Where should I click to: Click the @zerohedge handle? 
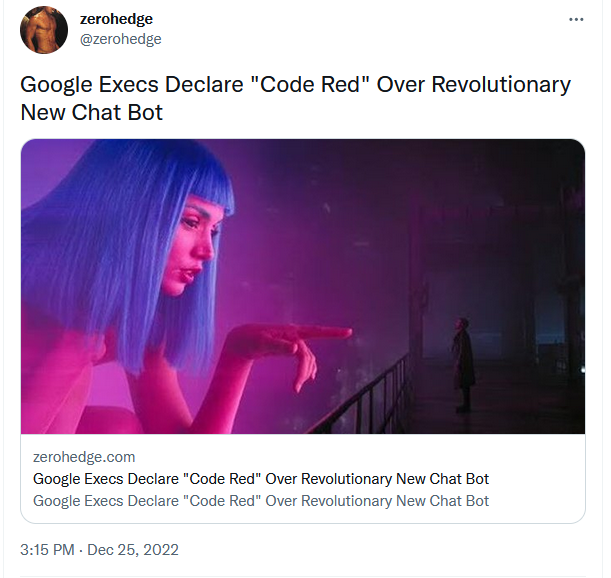point(120,39)
